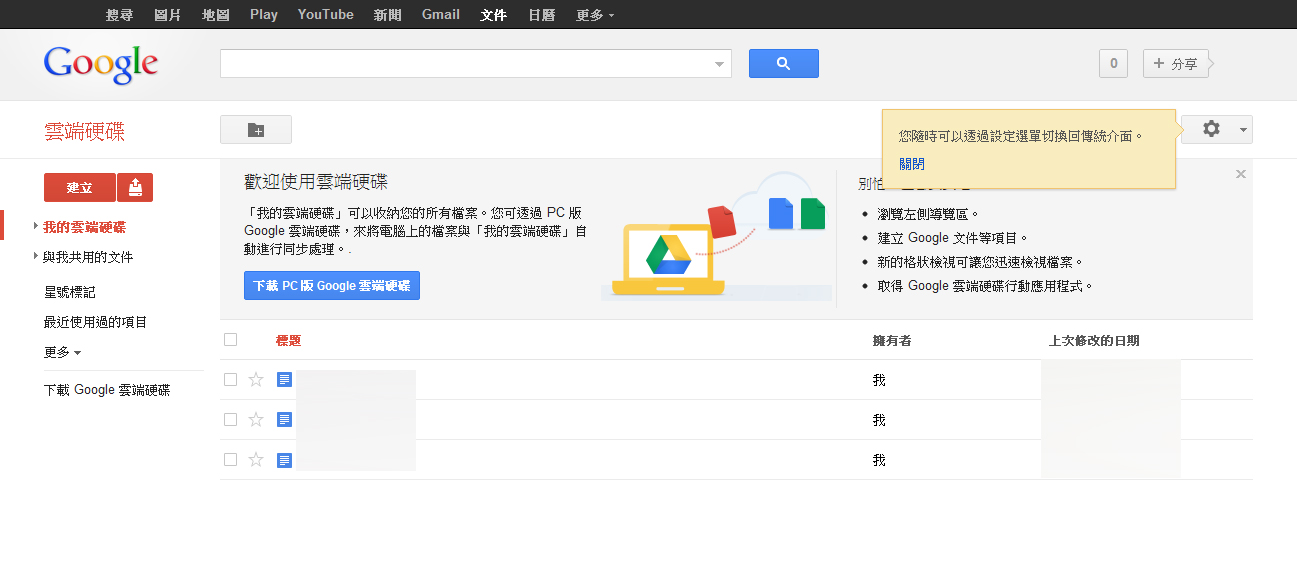Expand the 更多 item in sidebar
The width and height of the screenshot is (1297, 570).
point(62,352)
